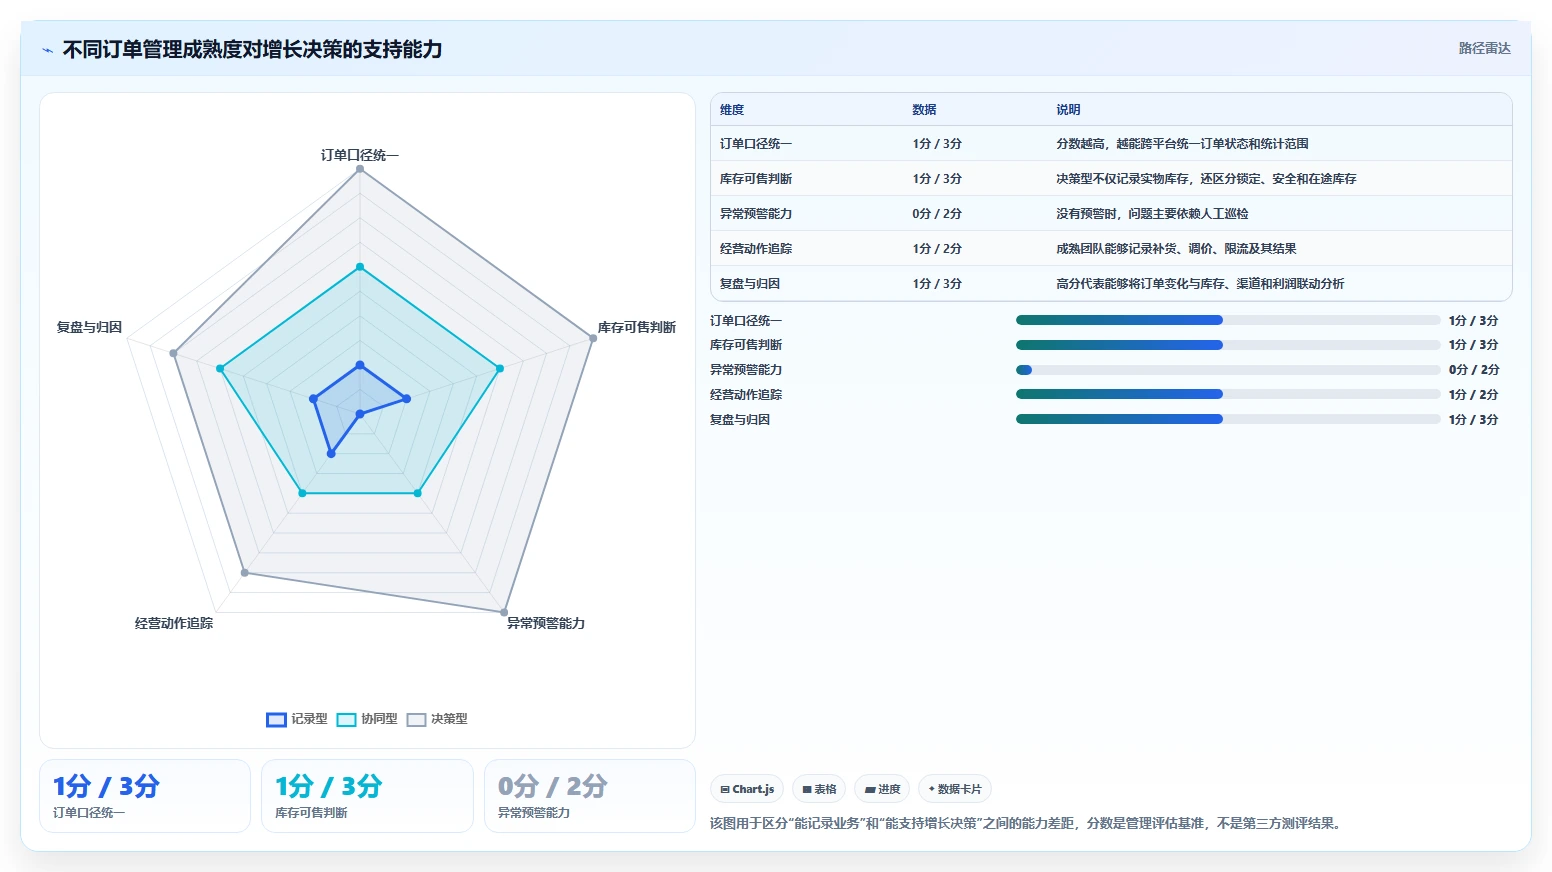Click the 复盘与归因 radar axis label
The width and height of the screenshot is (1552, 872).
(89, 327)
